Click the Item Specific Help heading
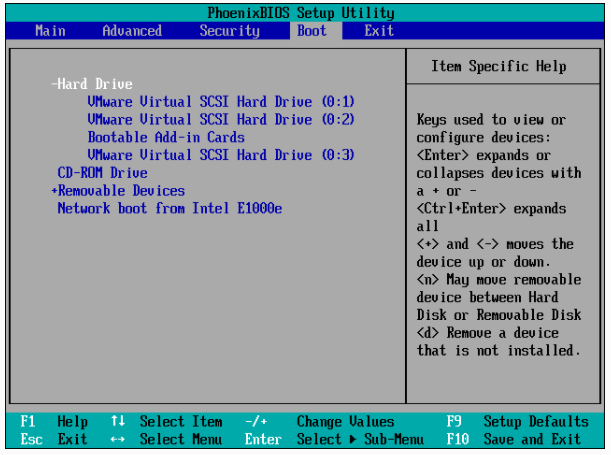The image size is (611, 455). point(499,67)
